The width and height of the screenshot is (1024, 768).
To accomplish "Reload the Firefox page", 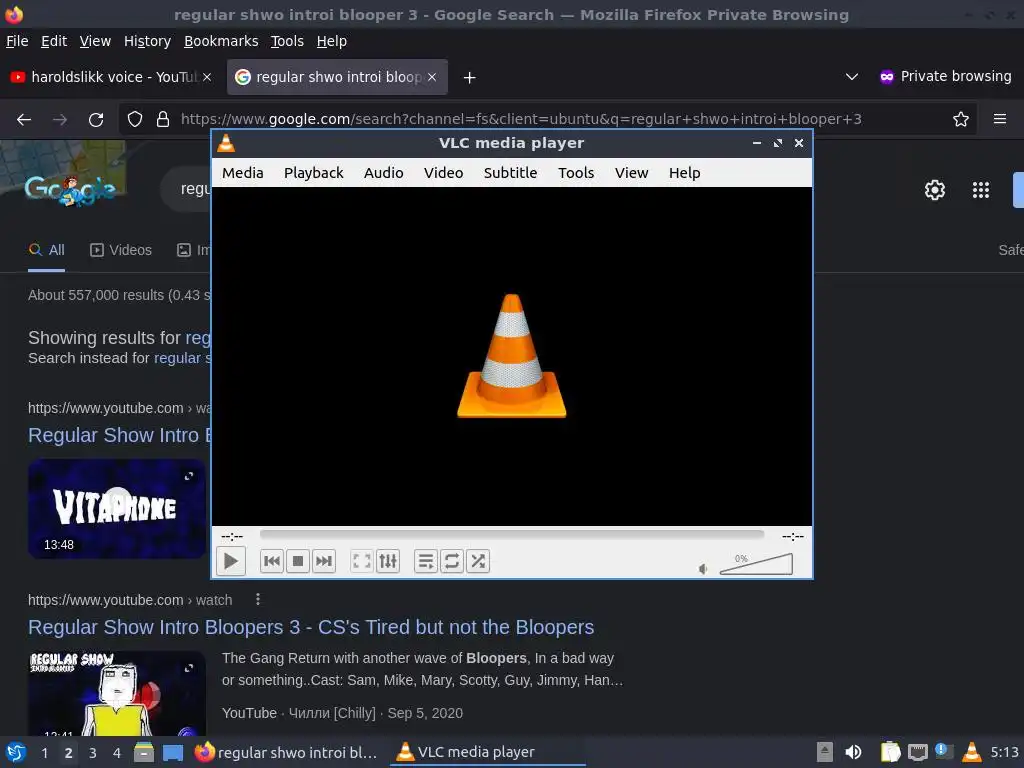I will [96, 120].
